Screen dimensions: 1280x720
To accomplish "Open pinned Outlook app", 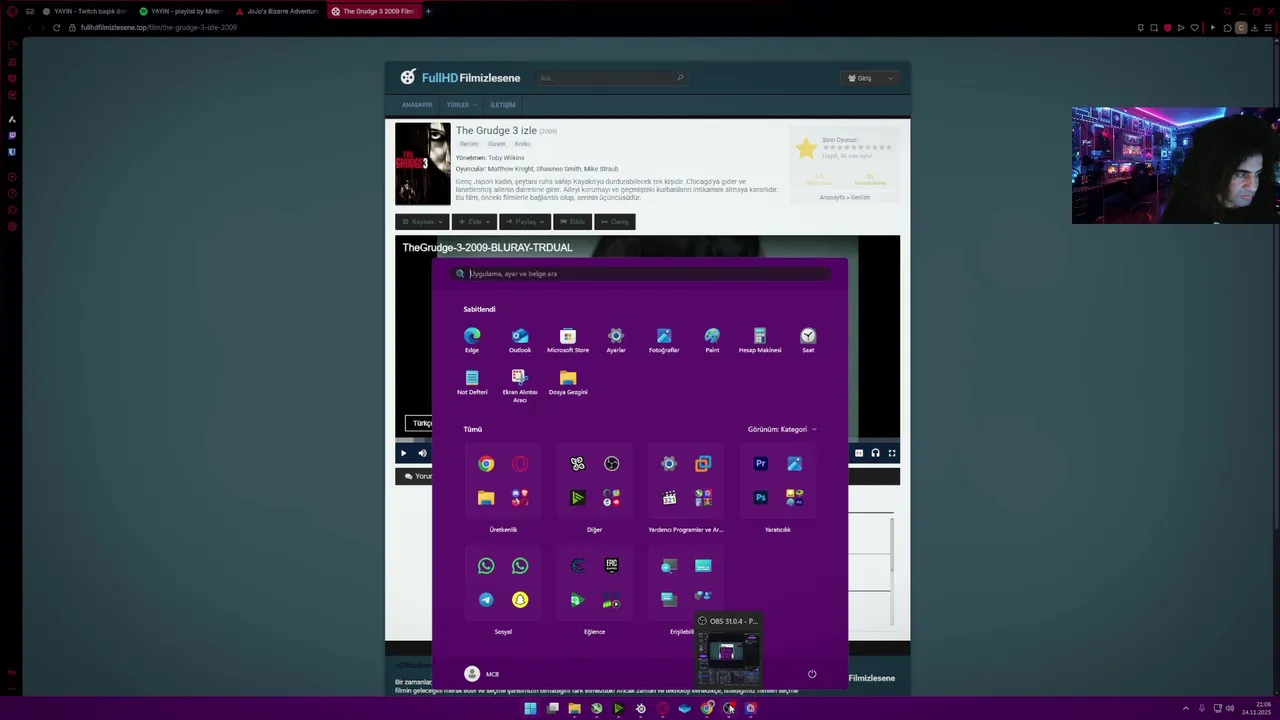I will click(520, 340).
